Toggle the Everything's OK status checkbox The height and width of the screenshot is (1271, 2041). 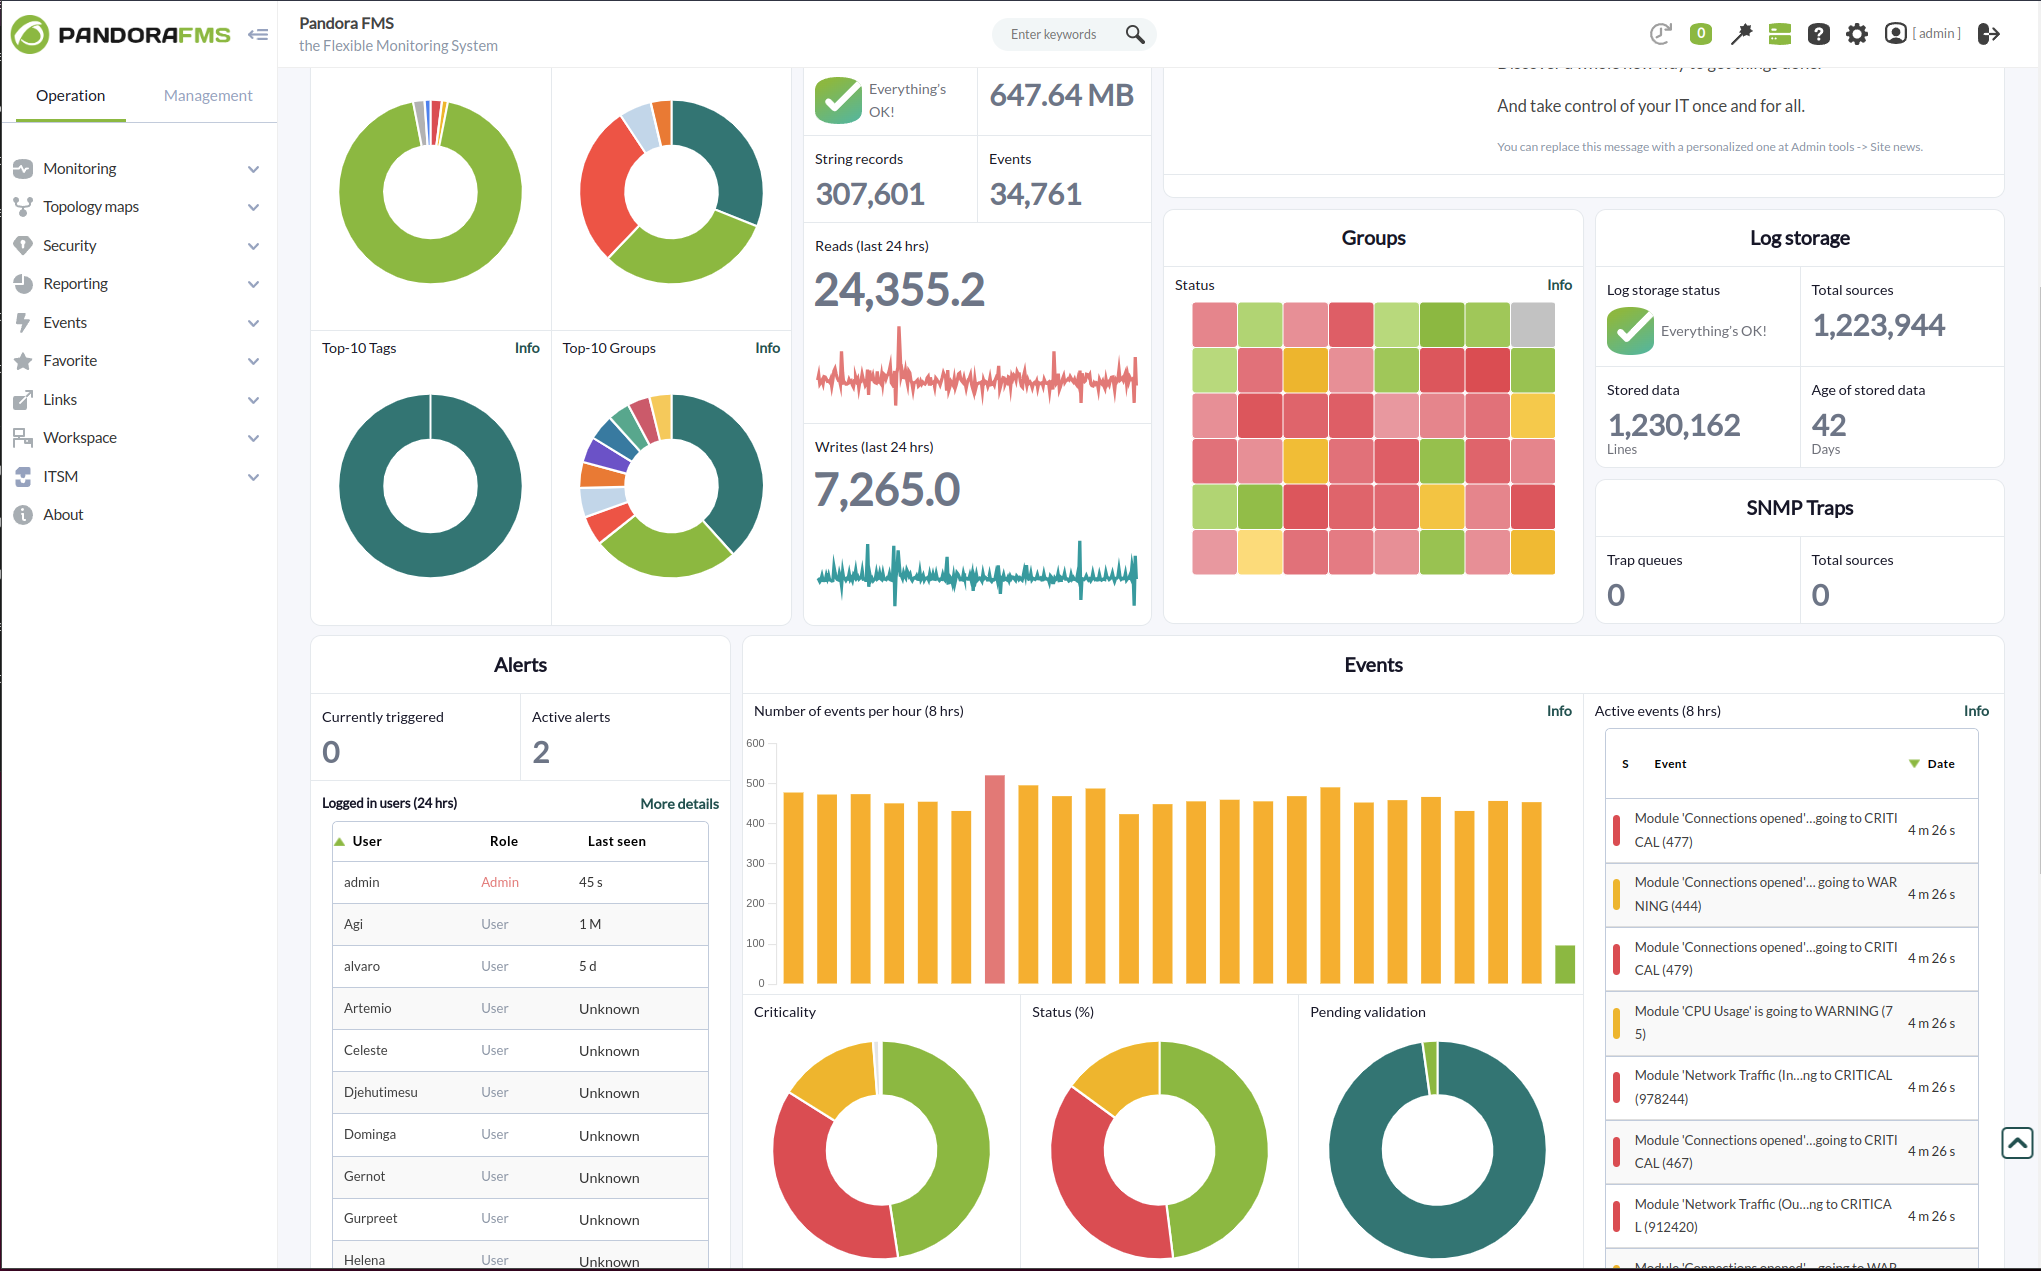point(837,98)
